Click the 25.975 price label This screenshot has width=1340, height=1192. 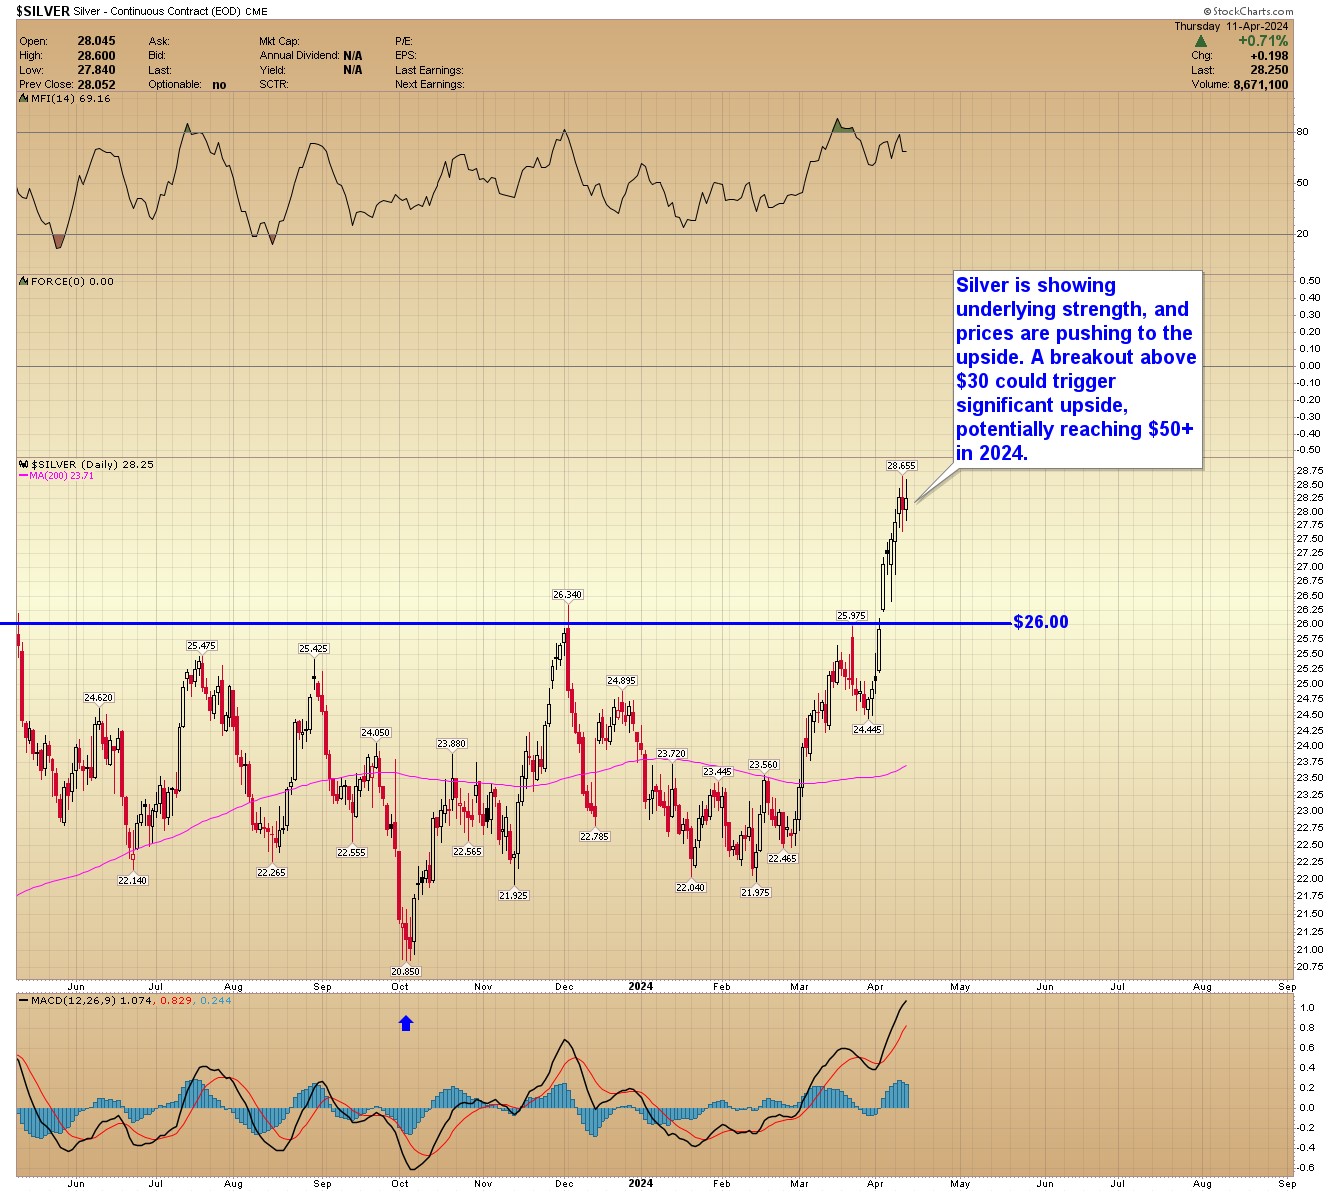tap(851, 616)
